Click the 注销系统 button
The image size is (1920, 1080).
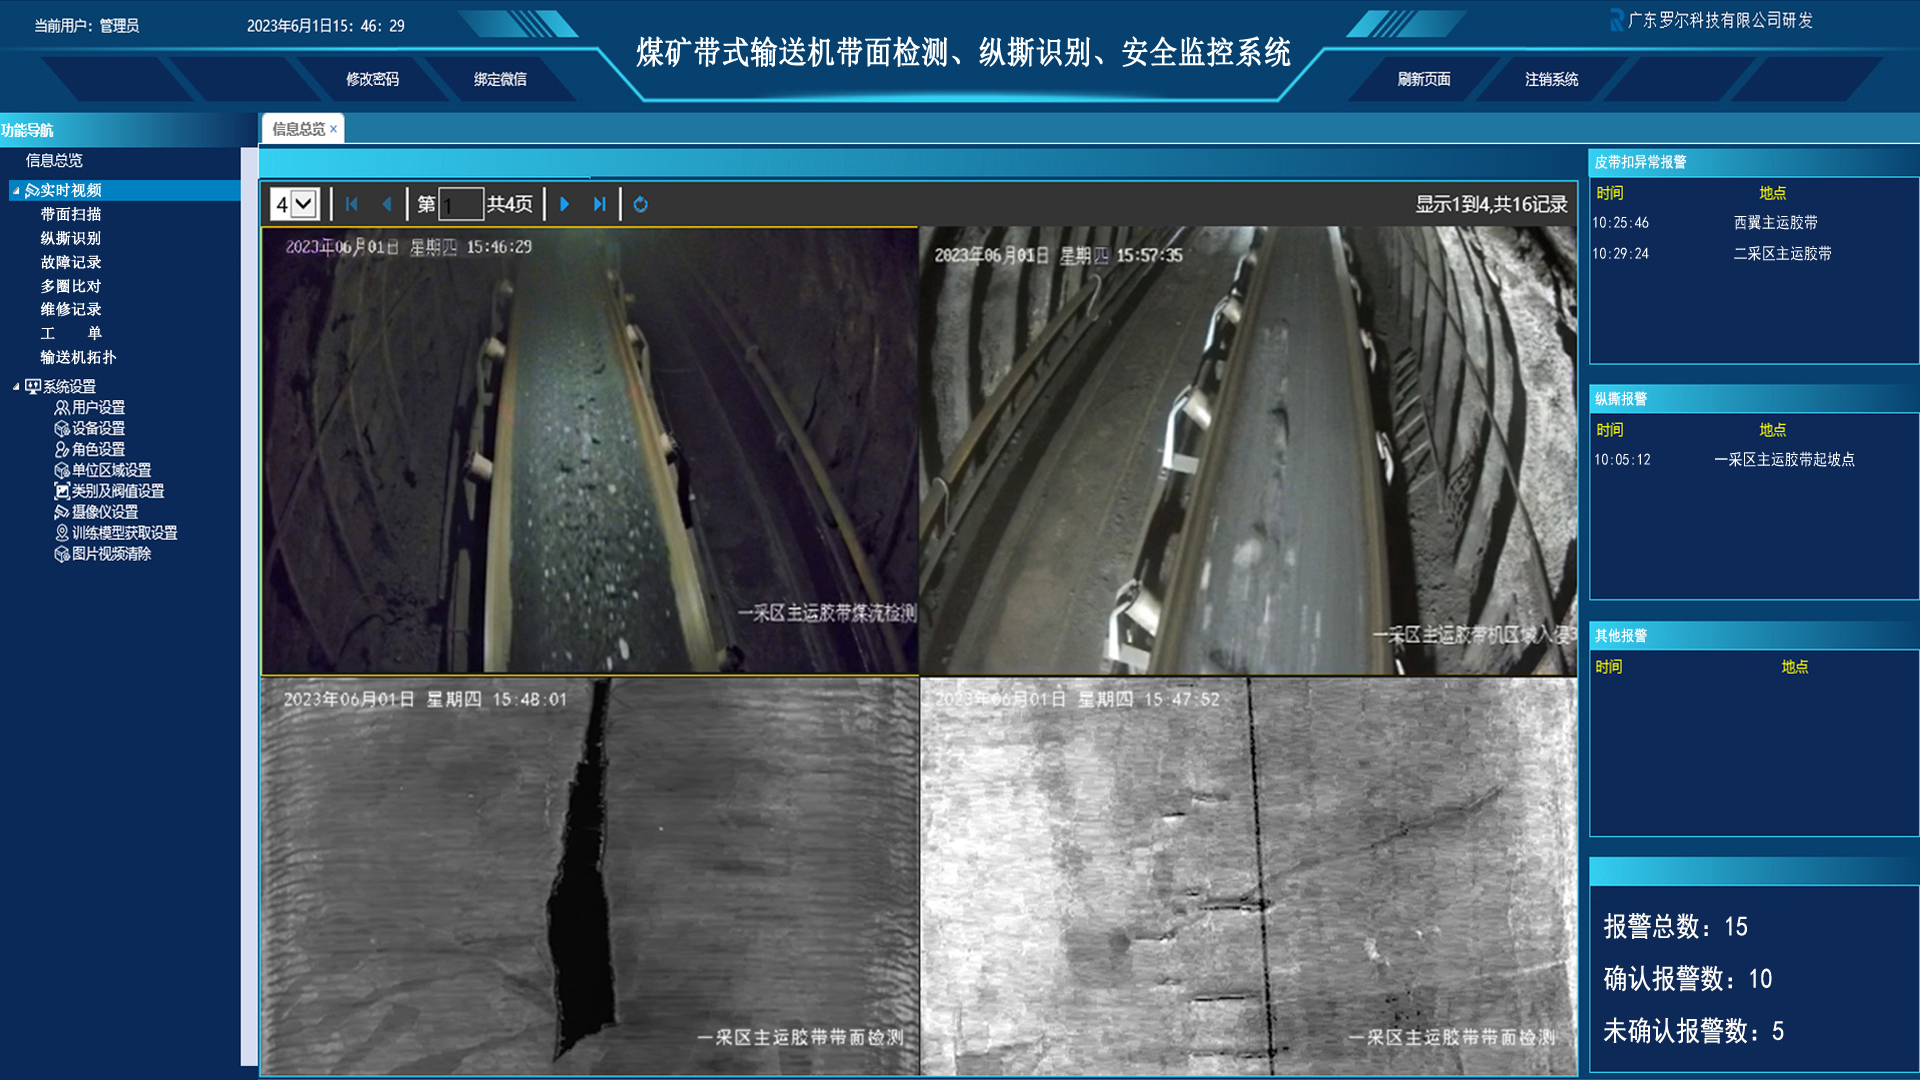(x=1551, y=79)
